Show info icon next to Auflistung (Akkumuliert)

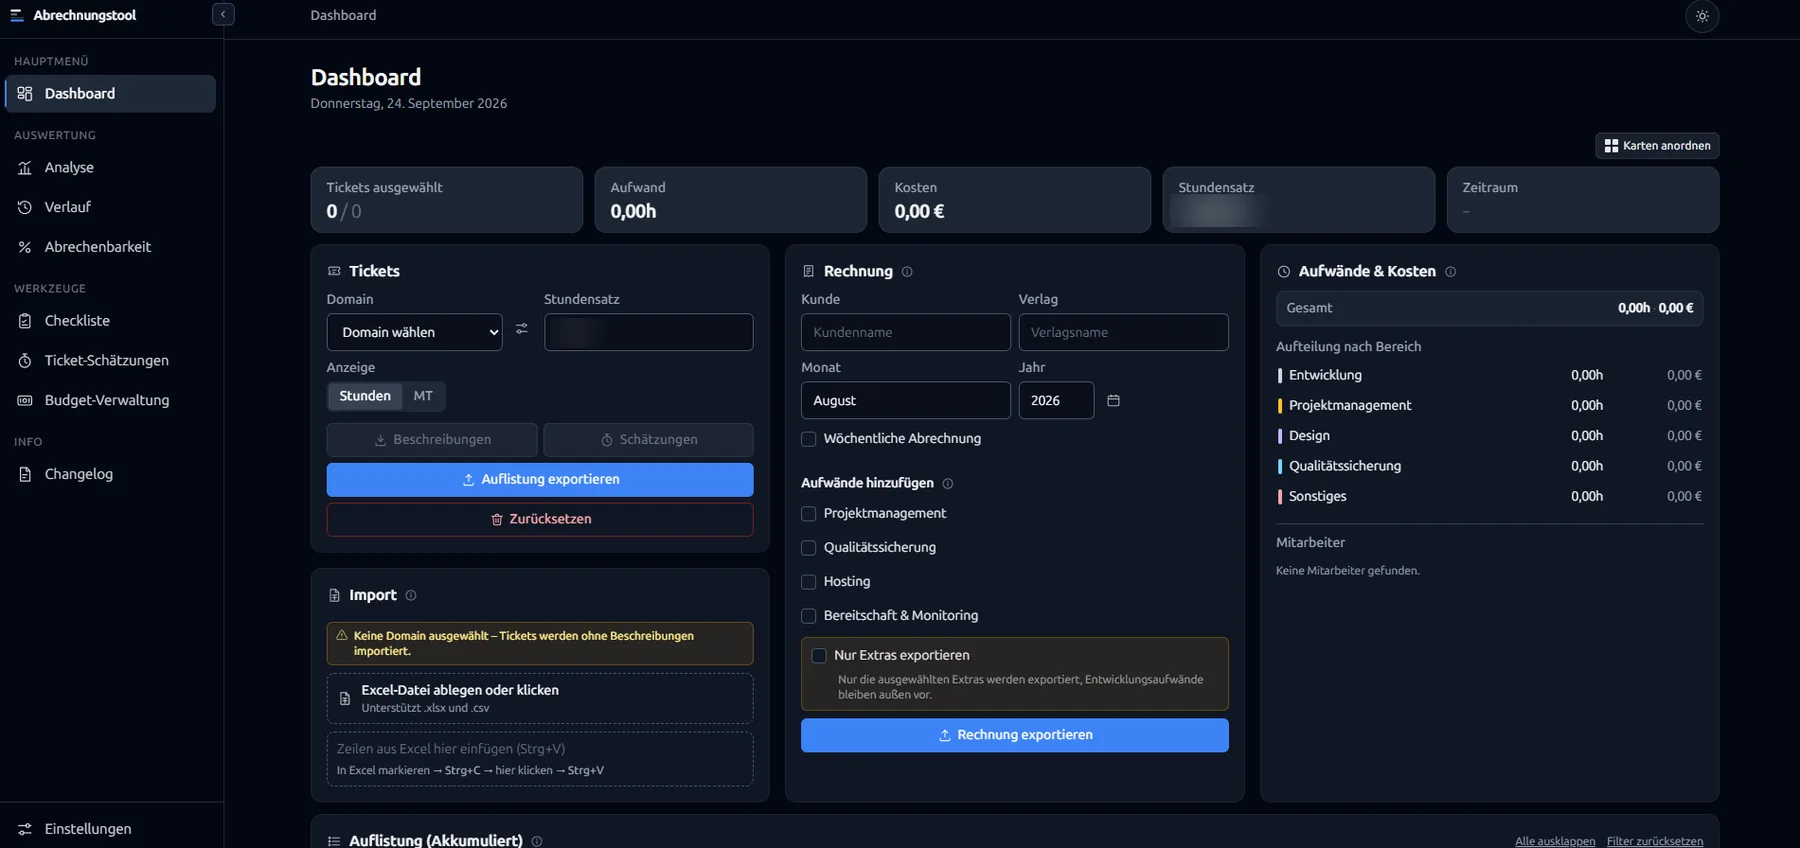(537, 841)
